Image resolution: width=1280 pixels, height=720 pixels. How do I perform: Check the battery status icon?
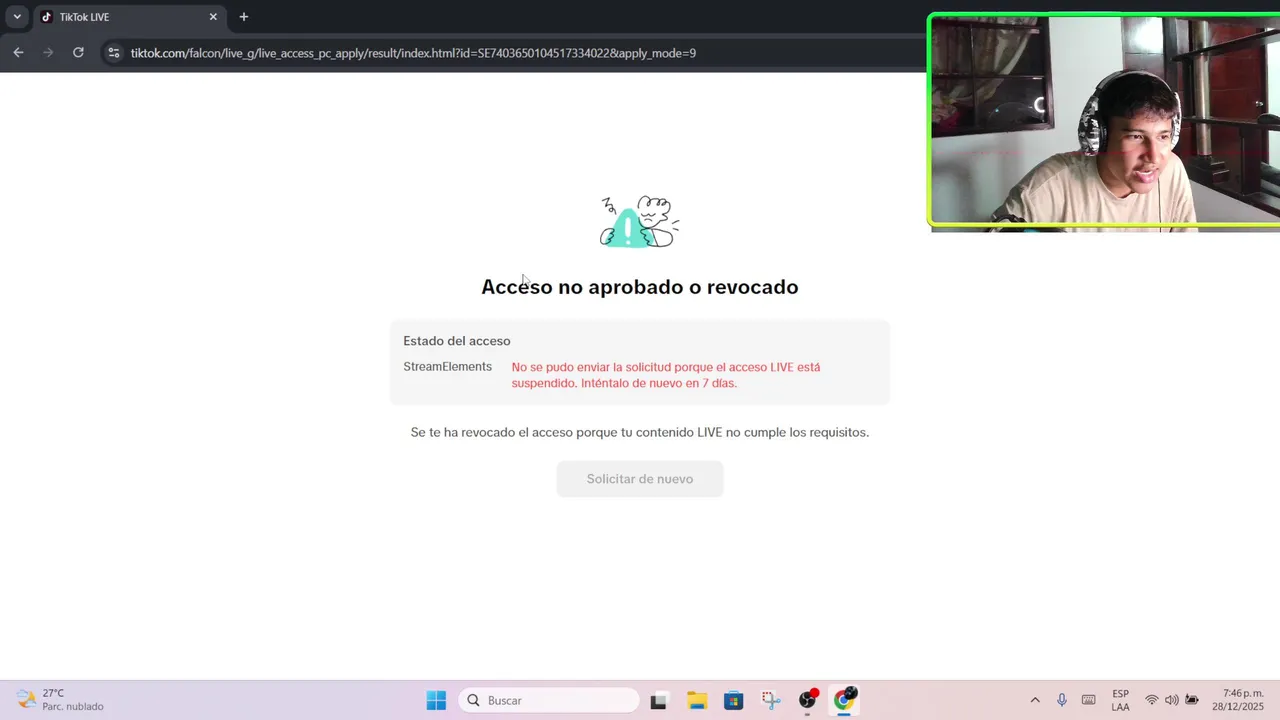pyautogui.click(x=1192, y=700)
